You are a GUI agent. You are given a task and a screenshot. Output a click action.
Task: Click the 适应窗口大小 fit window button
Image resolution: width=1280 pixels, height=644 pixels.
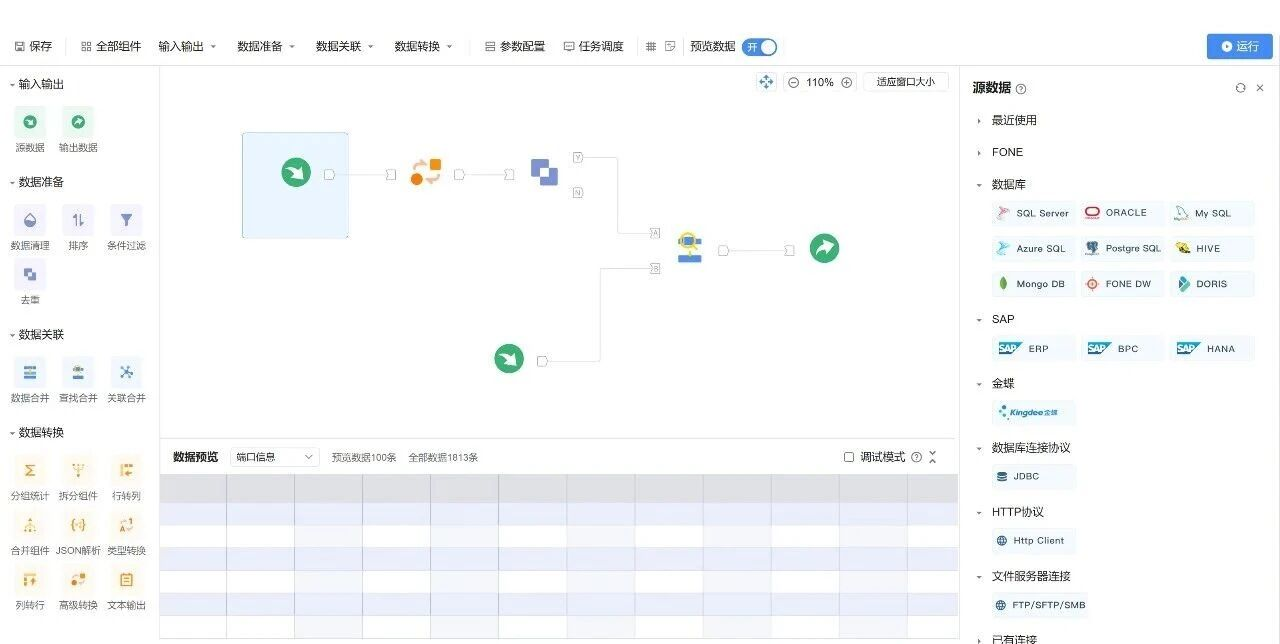tap(905, 82)
